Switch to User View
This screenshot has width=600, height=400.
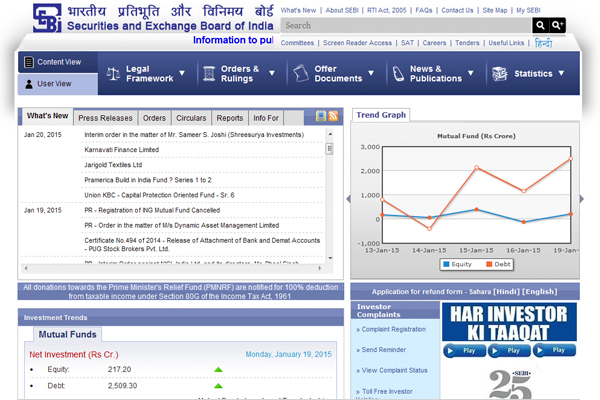pos(53,84)
